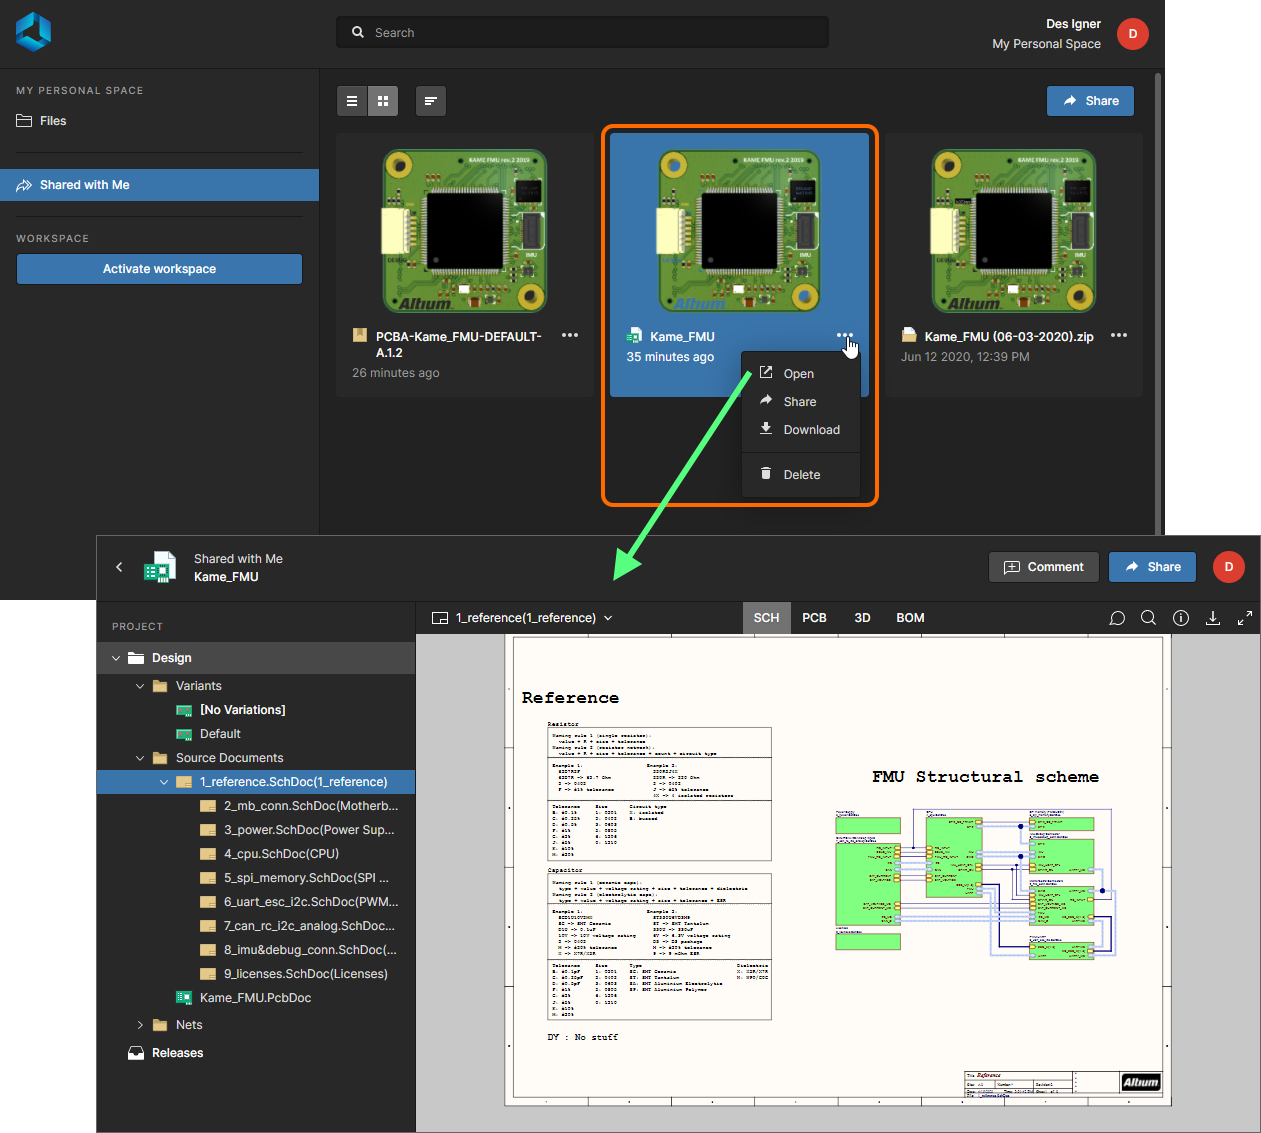This screenshot has height=1133, width=1261.
Task: Expand the Nets folder
Action: click(140, 1025)
